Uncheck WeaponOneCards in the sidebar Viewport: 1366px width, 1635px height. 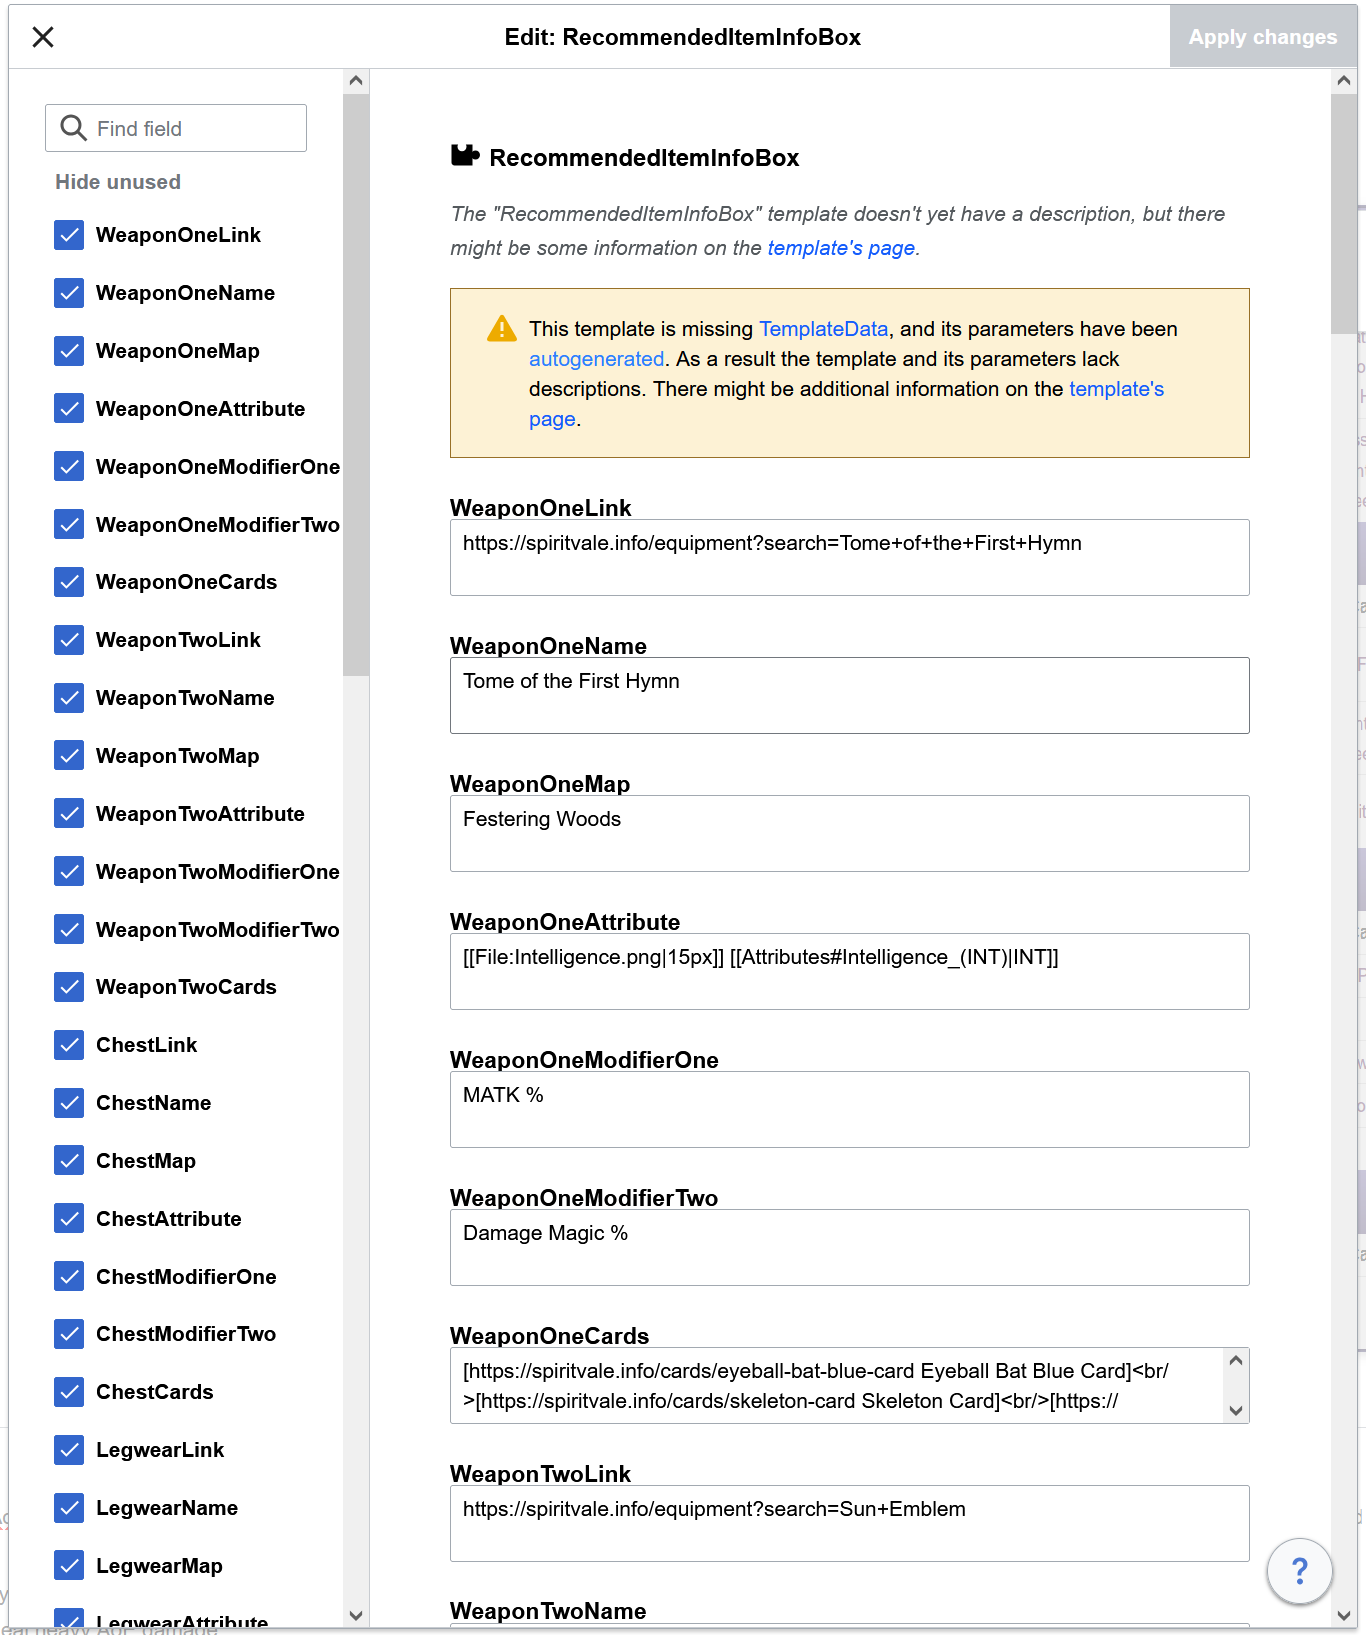(x=69, y=582)
